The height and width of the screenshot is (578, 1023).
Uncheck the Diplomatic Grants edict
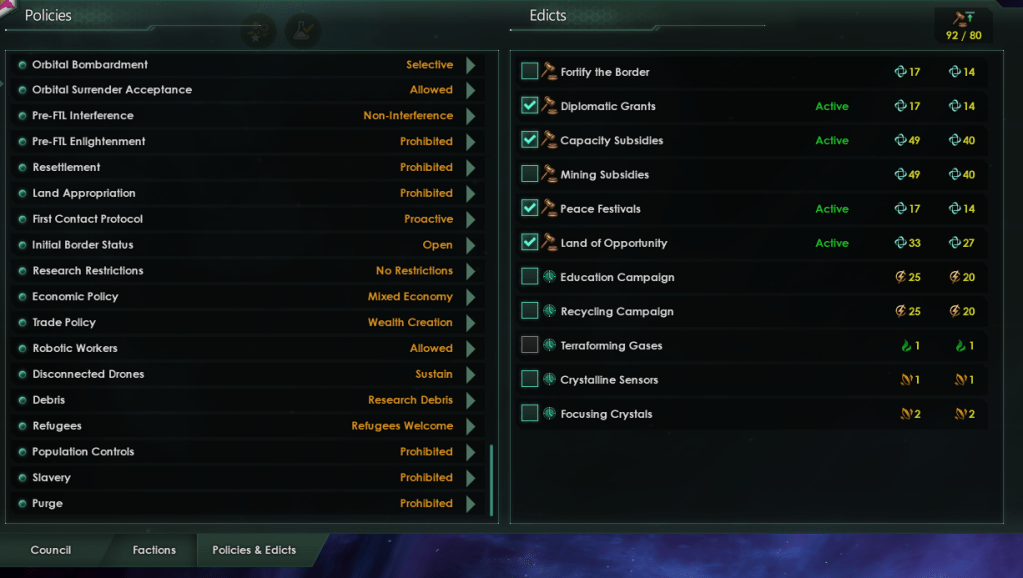pyautogui.click(x=530, y=106)
